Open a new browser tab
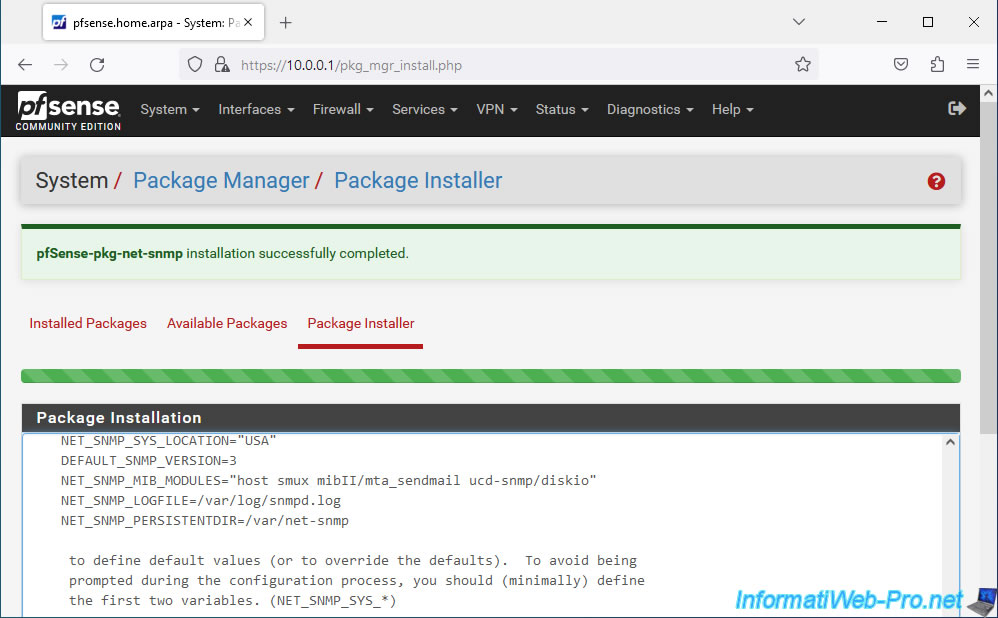The height and width of the screenshot is (618, 998). [x=285, y=23]
